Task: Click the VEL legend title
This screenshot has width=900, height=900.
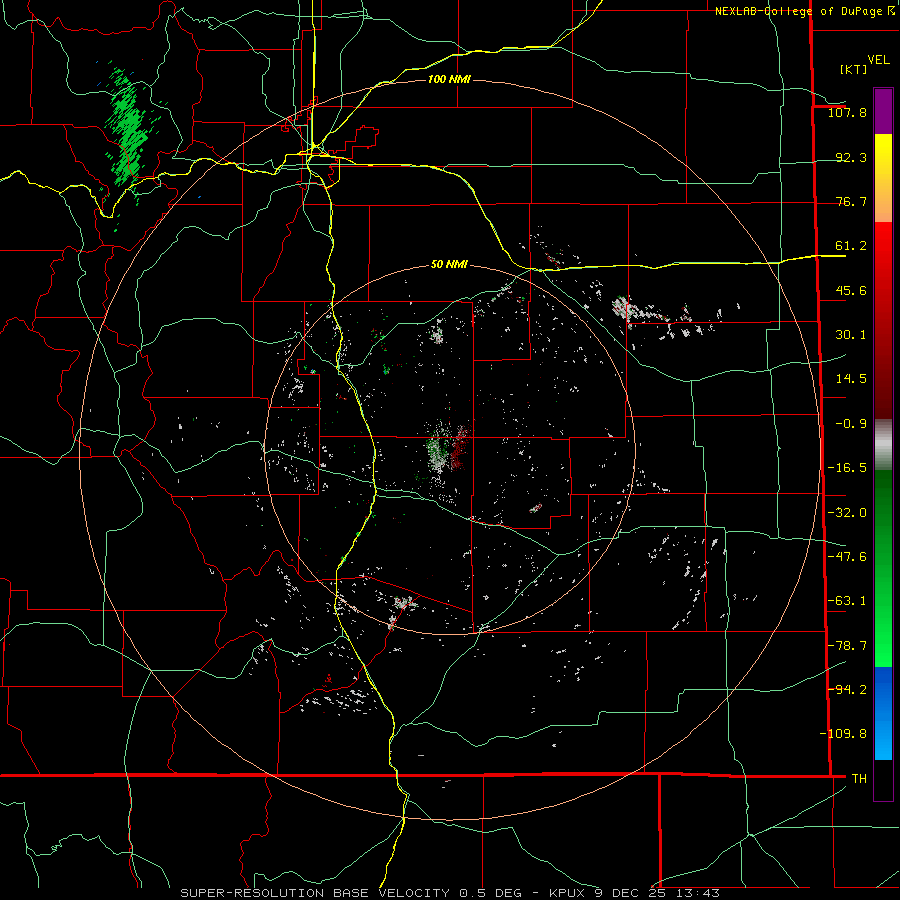Action: (x=879, y=59)
